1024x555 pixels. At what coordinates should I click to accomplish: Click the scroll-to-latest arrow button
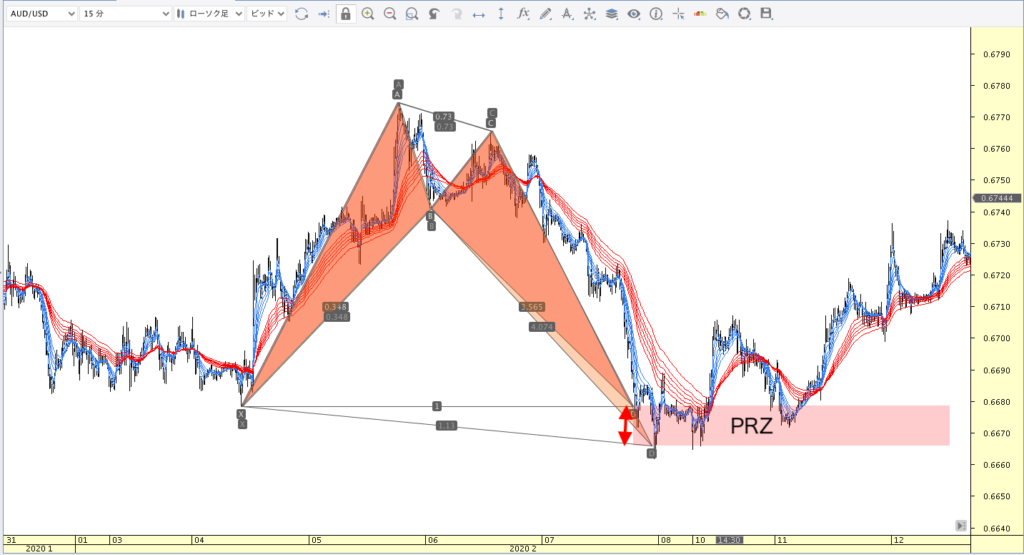[960, 525]
